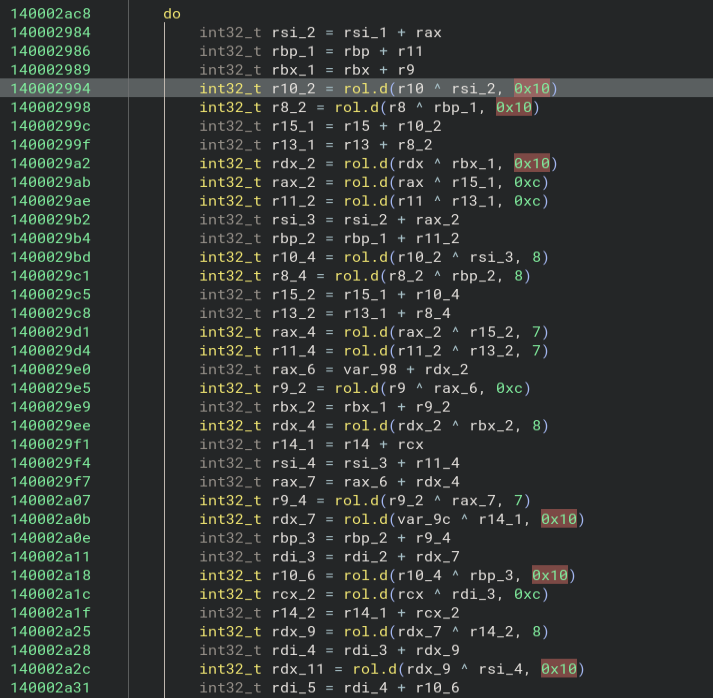Click address 140002a18
Viewport: 713px width, 698px height.
pos(50,575)
